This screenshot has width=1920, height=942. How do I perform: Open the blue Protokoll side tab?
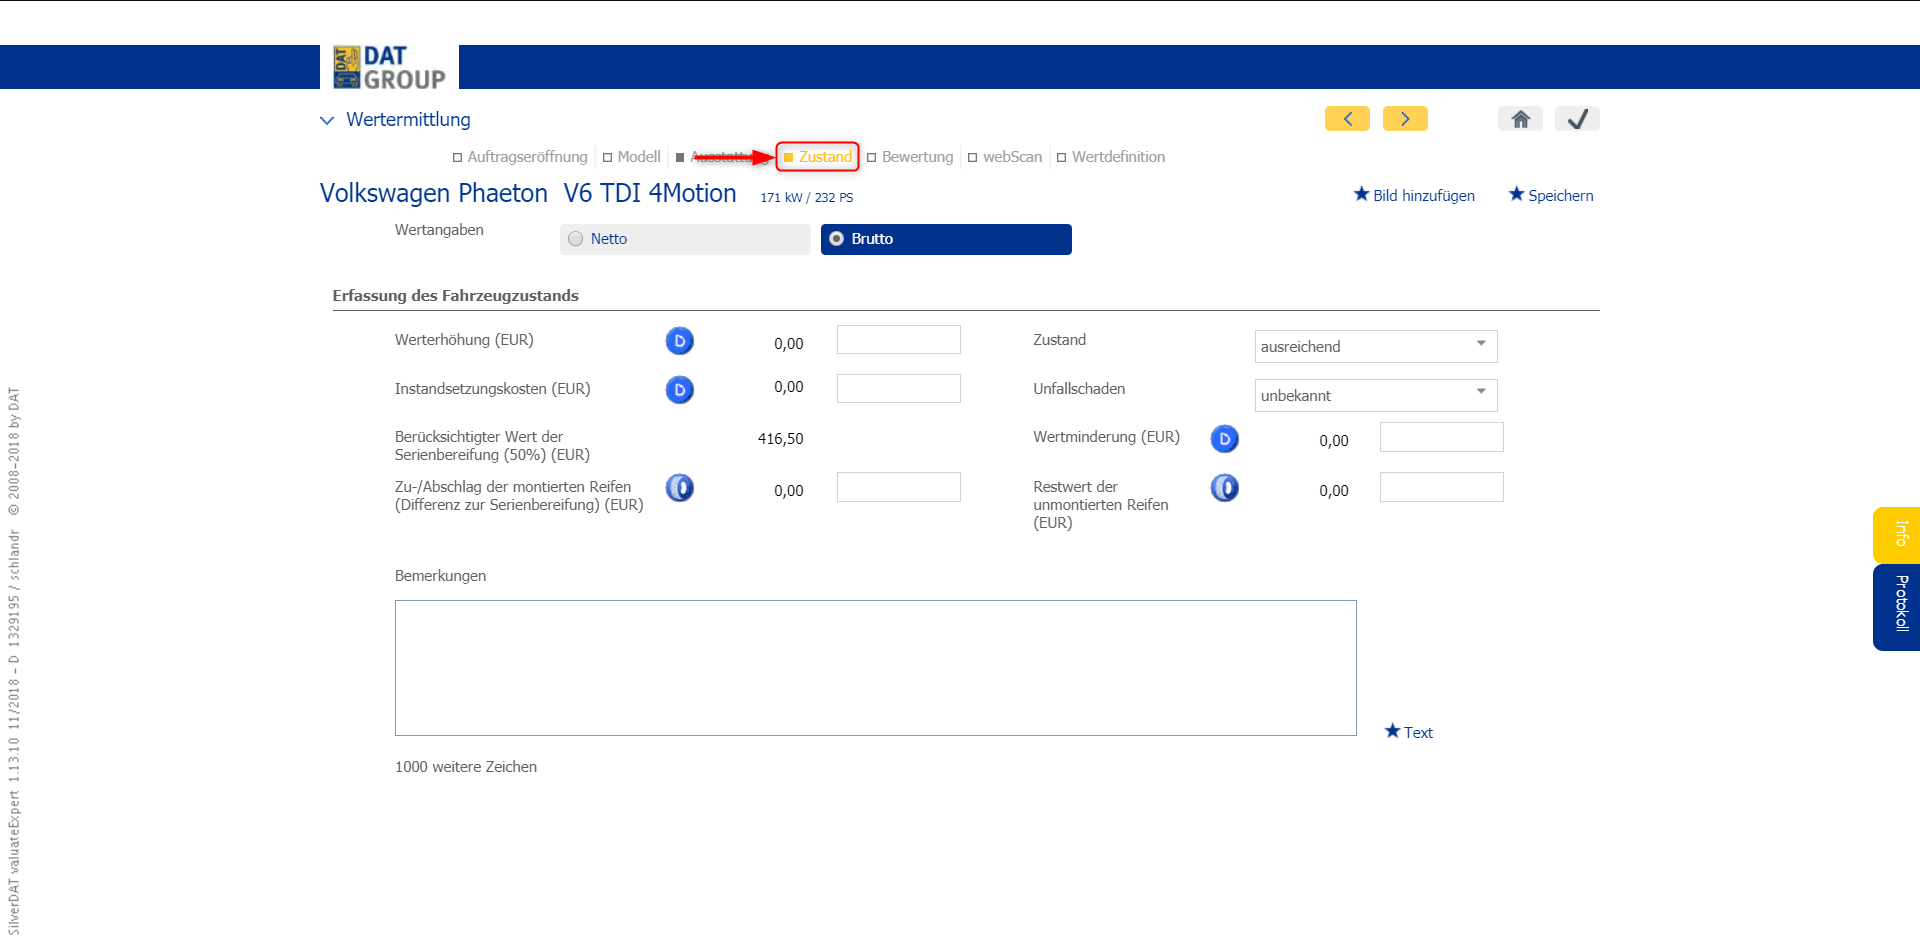pyautogui.click(x=1897, y=607)
